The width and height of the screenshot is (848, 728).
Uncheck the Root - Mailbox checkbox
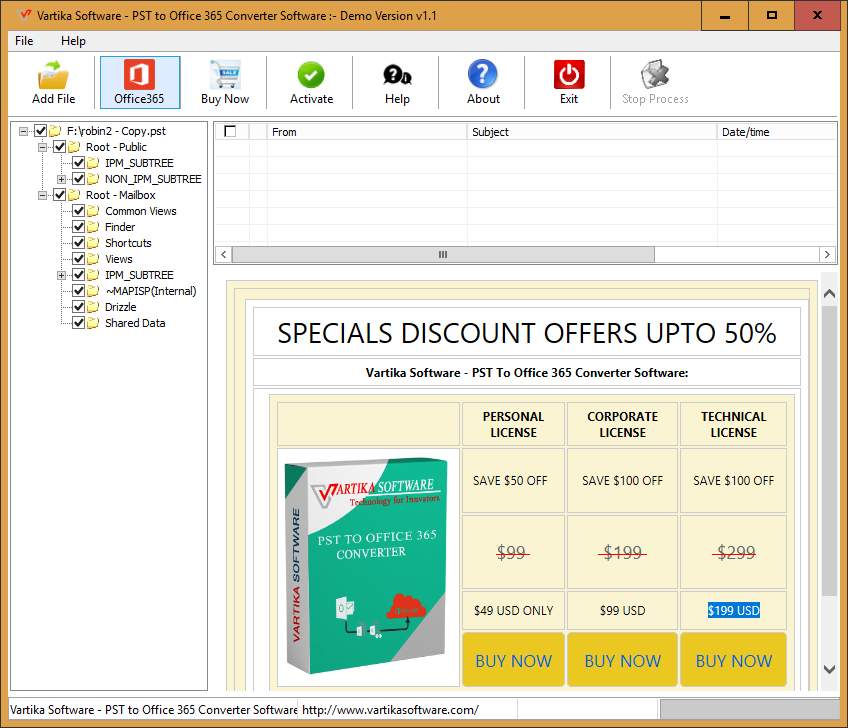click(59, 195)
